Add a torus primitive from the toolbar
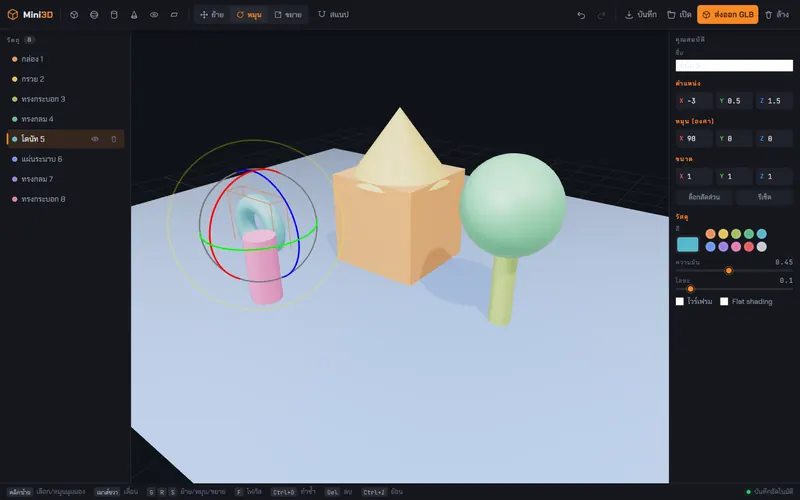This screenshot has width=800, height=500. [154, 15]
